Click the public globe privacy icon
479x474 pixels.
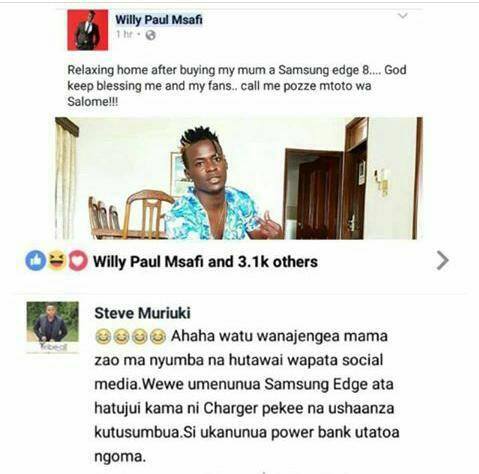click(x=150, y=35)
